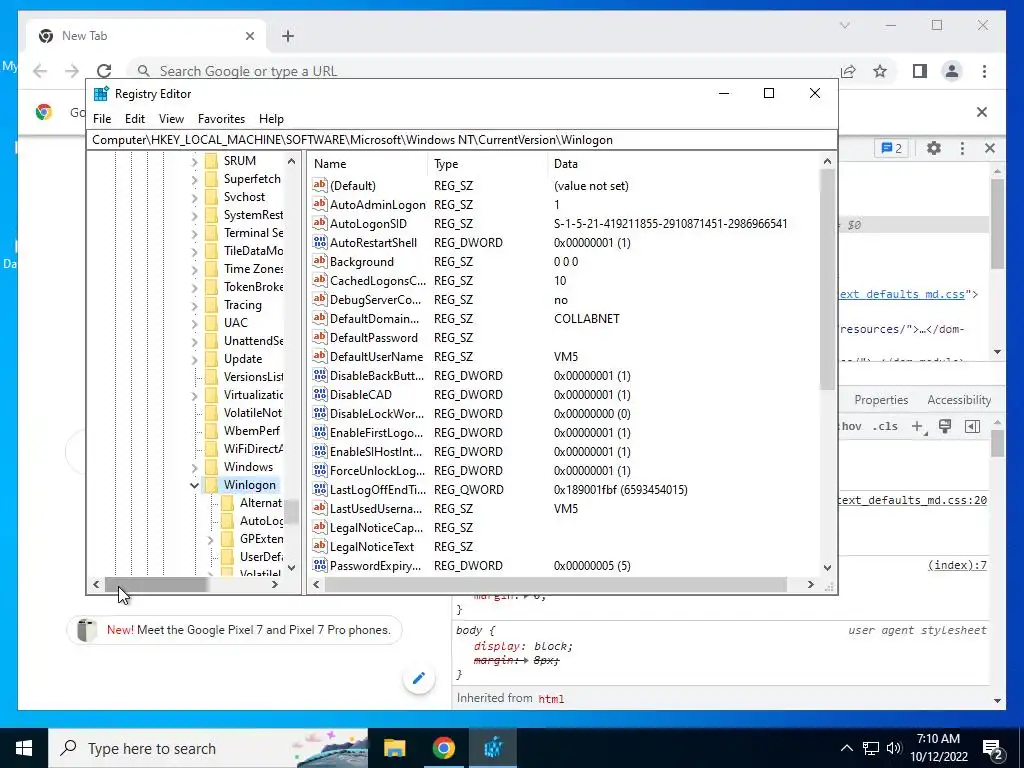Screen dimensions: 1024x768
Task: Show hidden system tray icons
Action: click(846, 748)
